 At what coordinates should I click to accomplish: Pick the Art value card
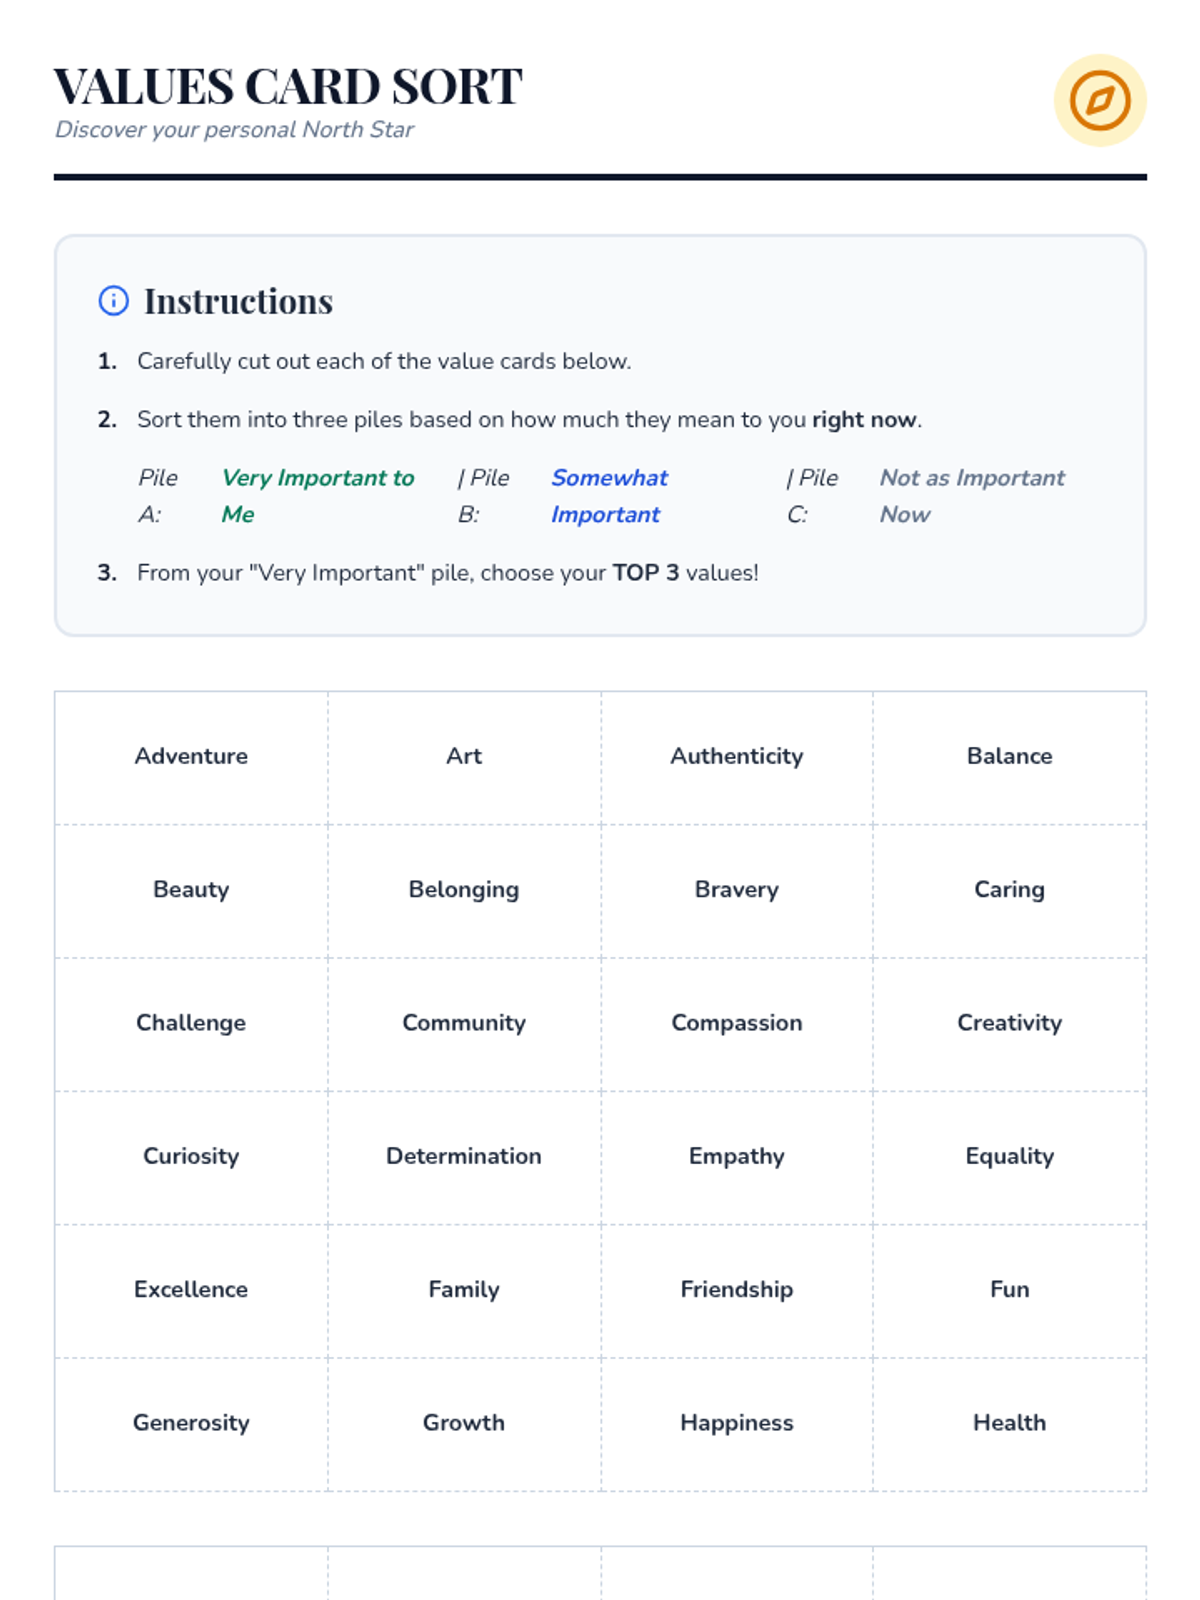[x=464, y=757]
